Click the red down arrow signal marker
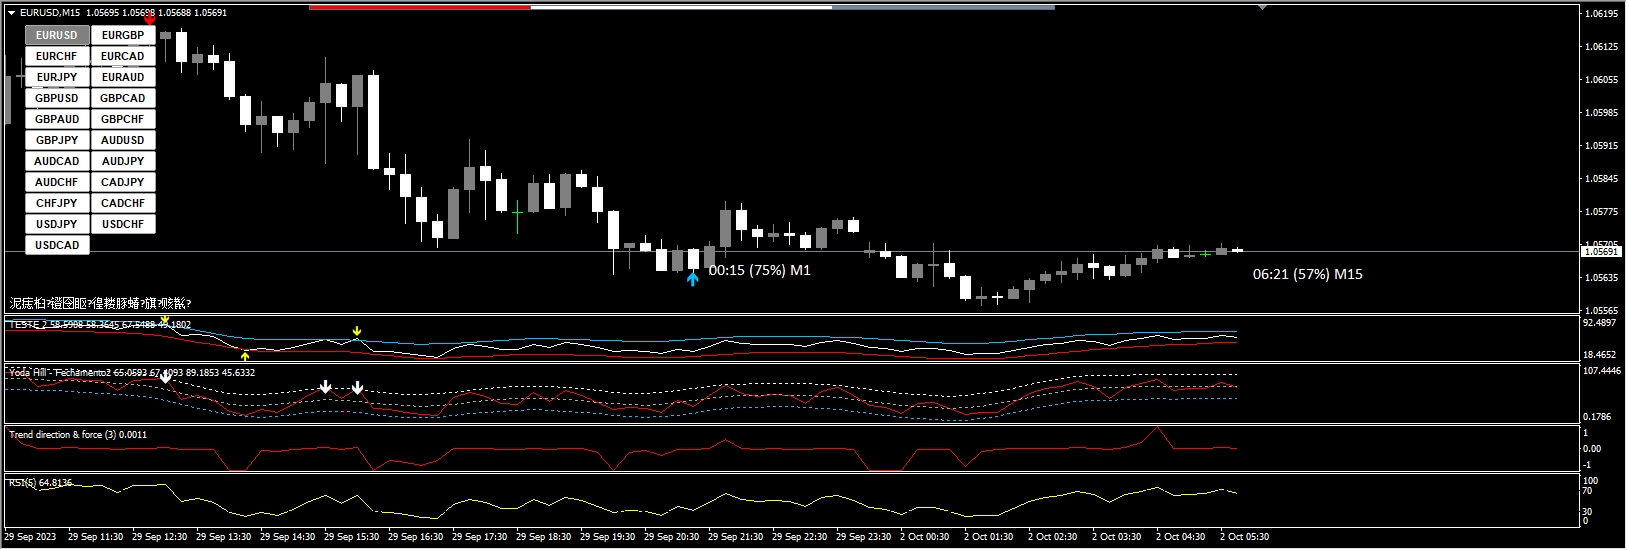Viewport: 1627px width, 550px height. tap(149, 19)
